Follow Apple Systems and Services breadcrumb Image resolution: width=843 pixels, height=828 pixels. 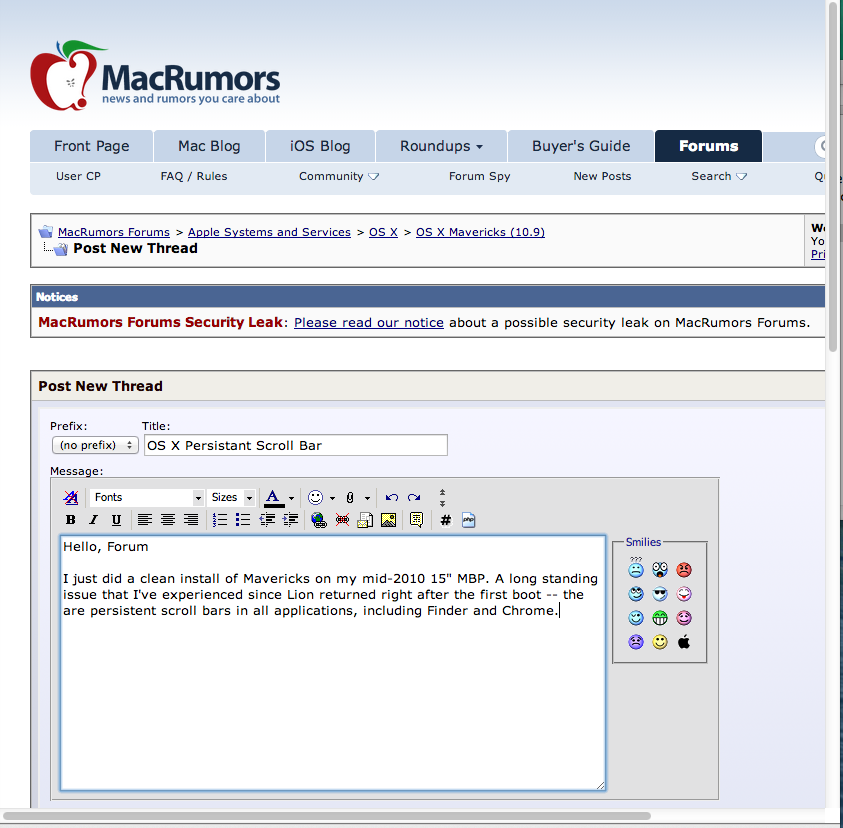(269, 232)
